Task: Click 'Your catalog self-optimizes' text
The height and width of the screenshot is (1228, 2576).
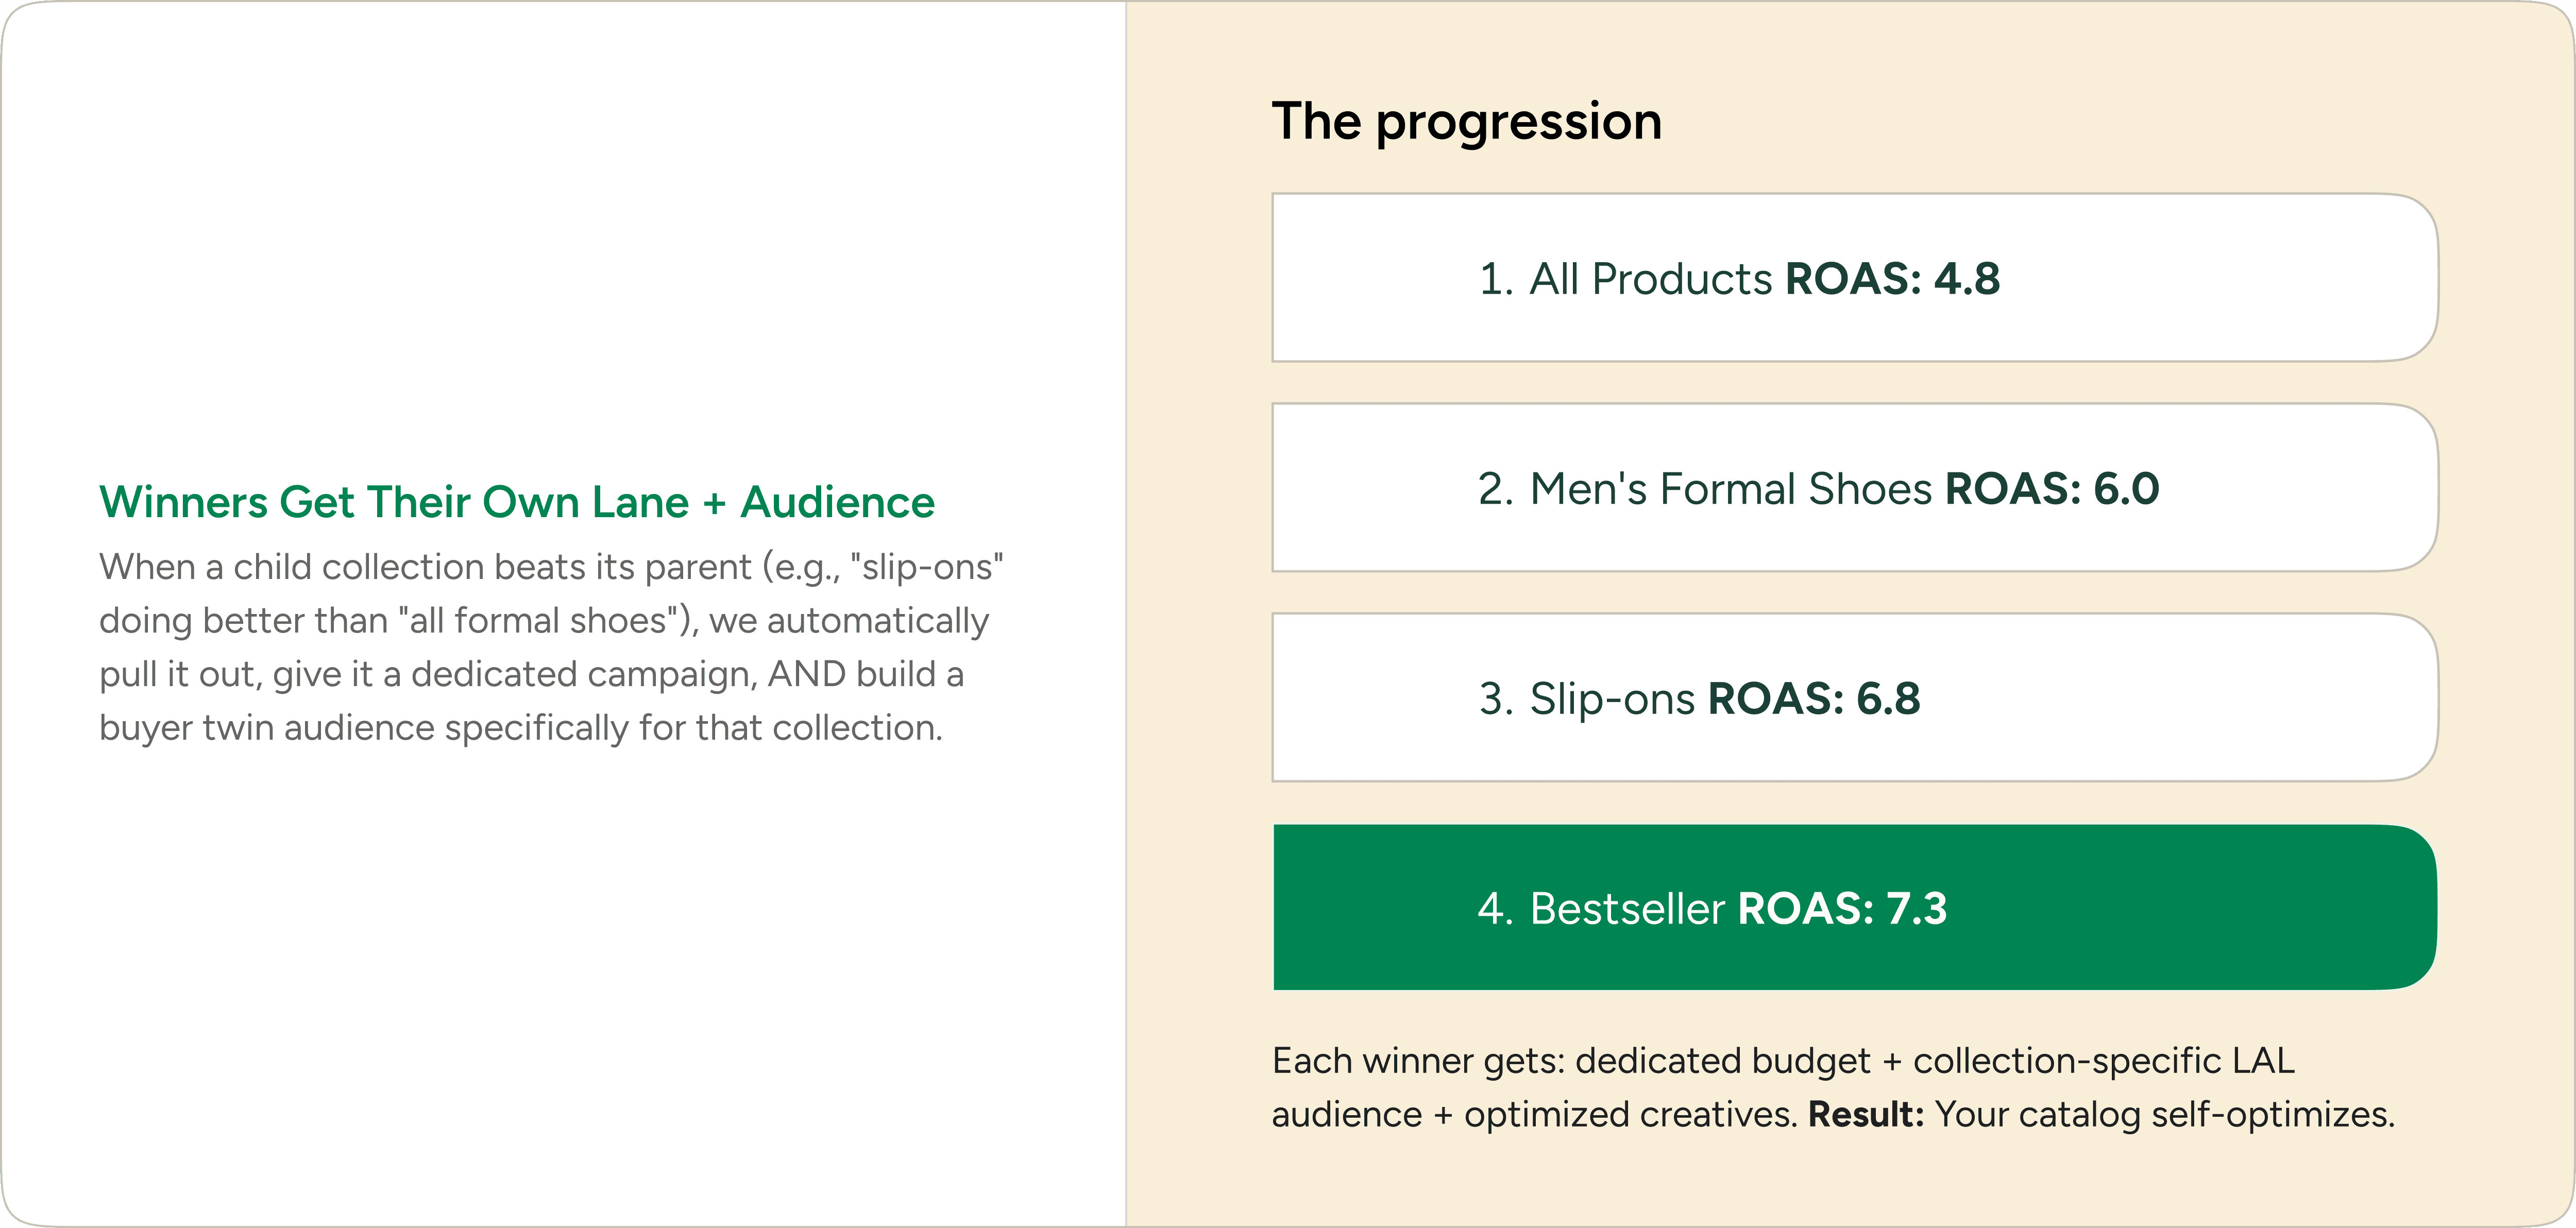Action: coord(2164,1115)
